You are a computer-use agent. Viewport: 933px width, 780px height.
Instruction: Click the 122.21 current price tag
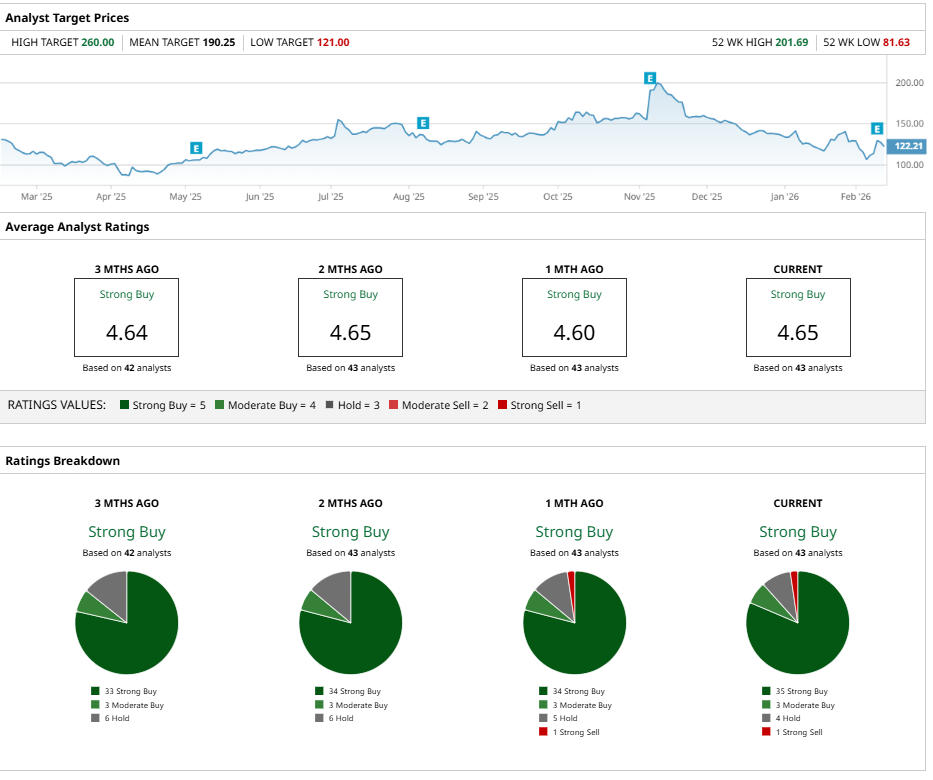(x=908, y=146)
